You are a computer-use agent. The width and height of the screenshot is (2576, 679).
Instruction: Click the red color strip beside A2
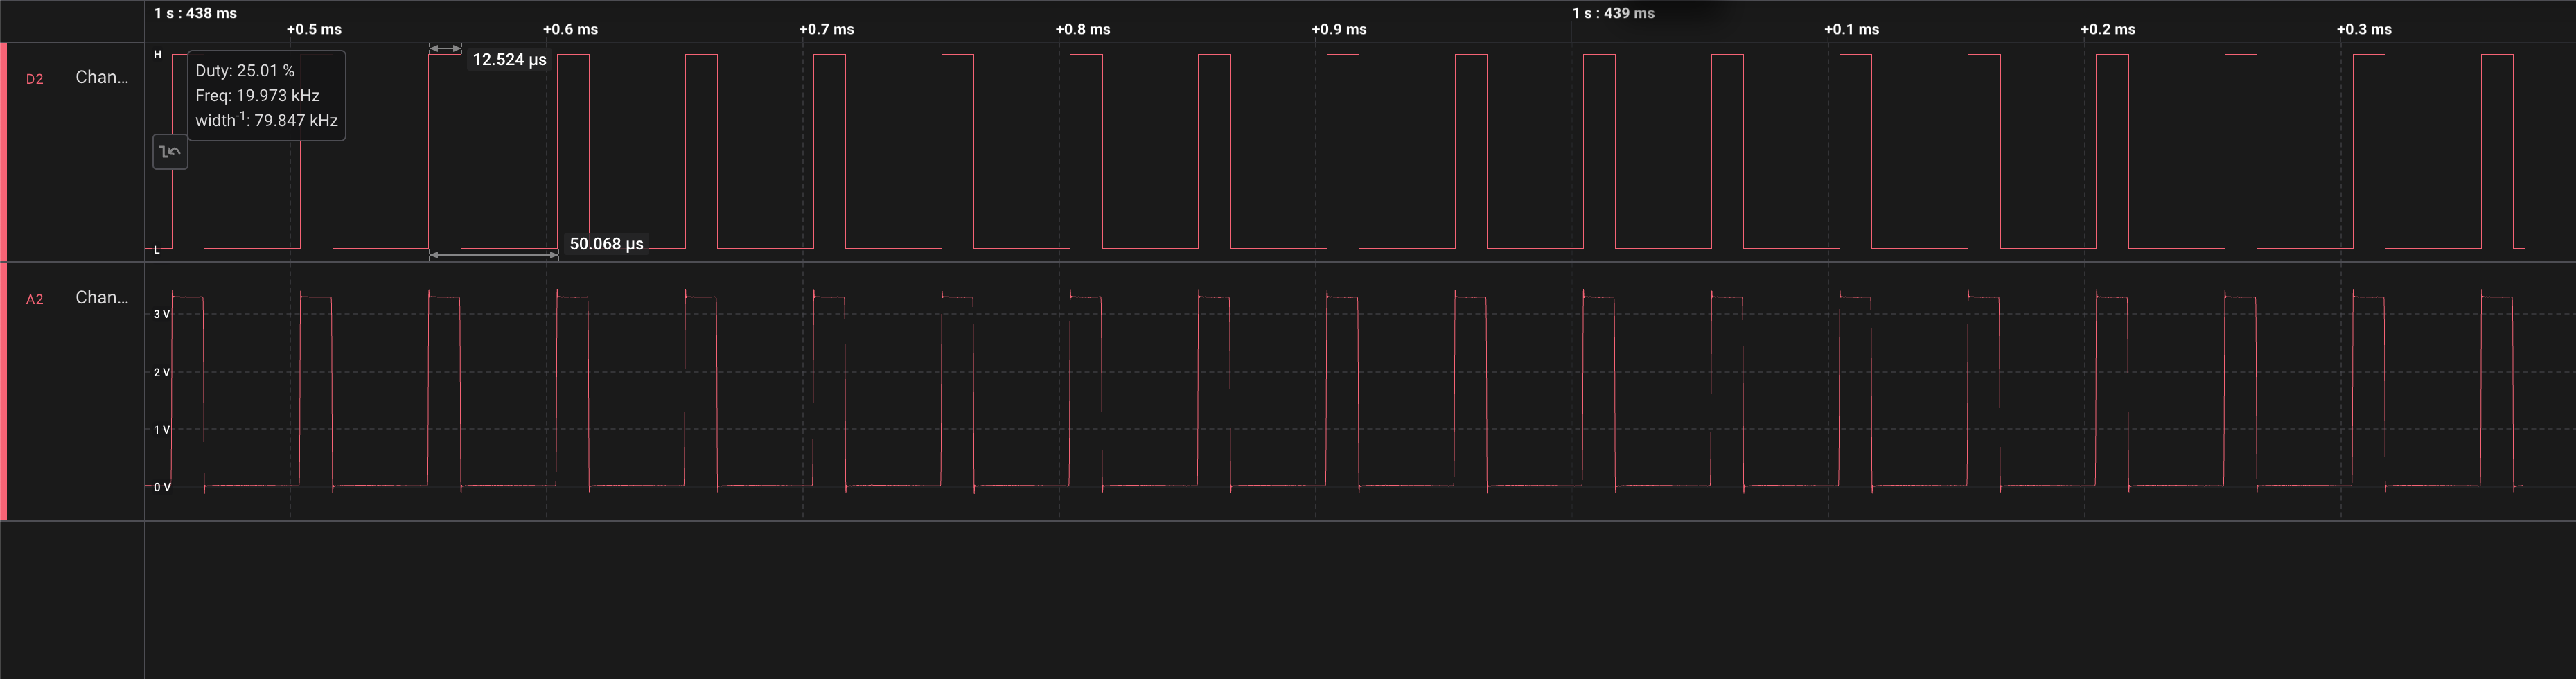coord(4,391)
